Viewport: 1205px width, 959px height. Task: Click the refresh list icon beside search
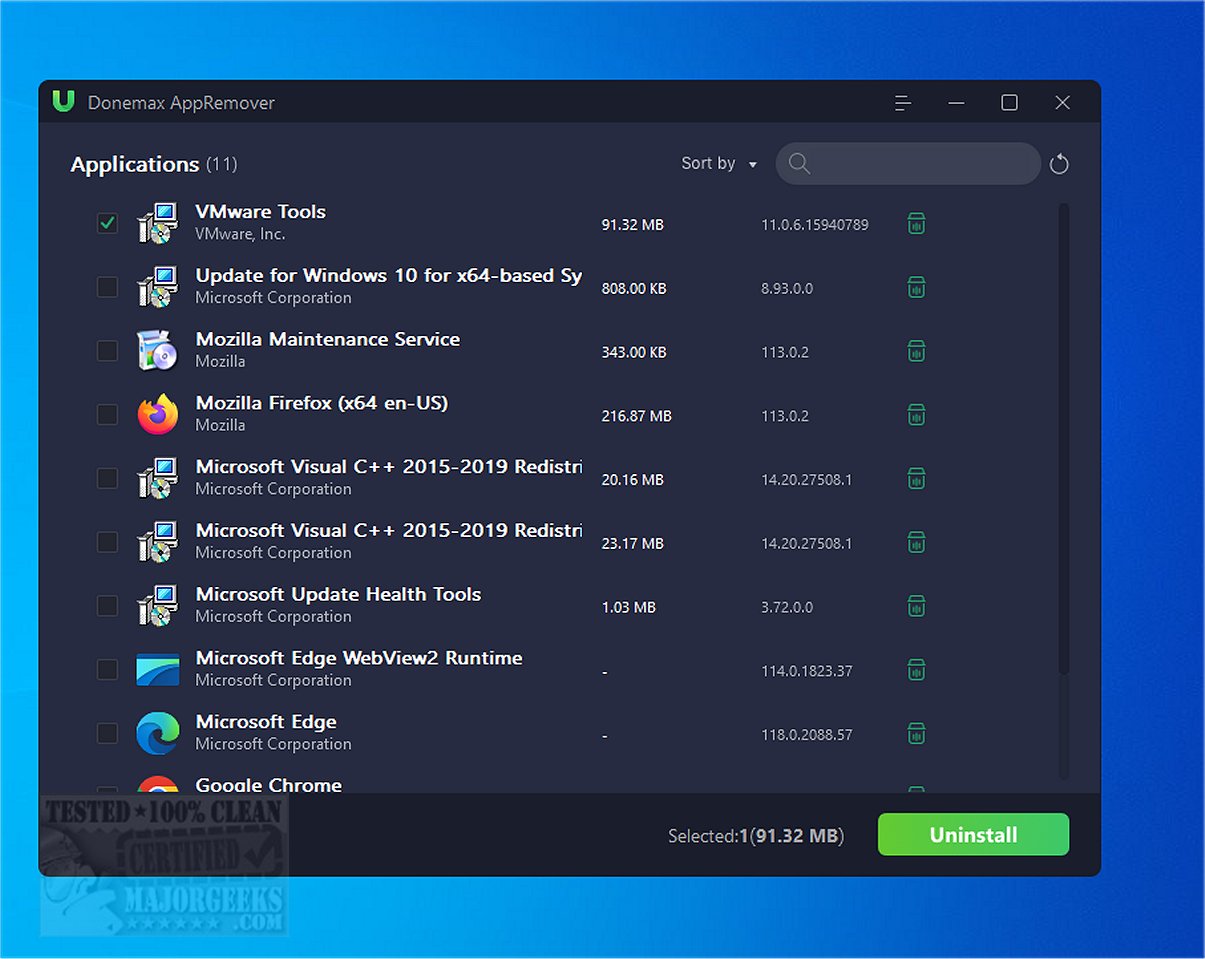click(x=1059, y=164)
